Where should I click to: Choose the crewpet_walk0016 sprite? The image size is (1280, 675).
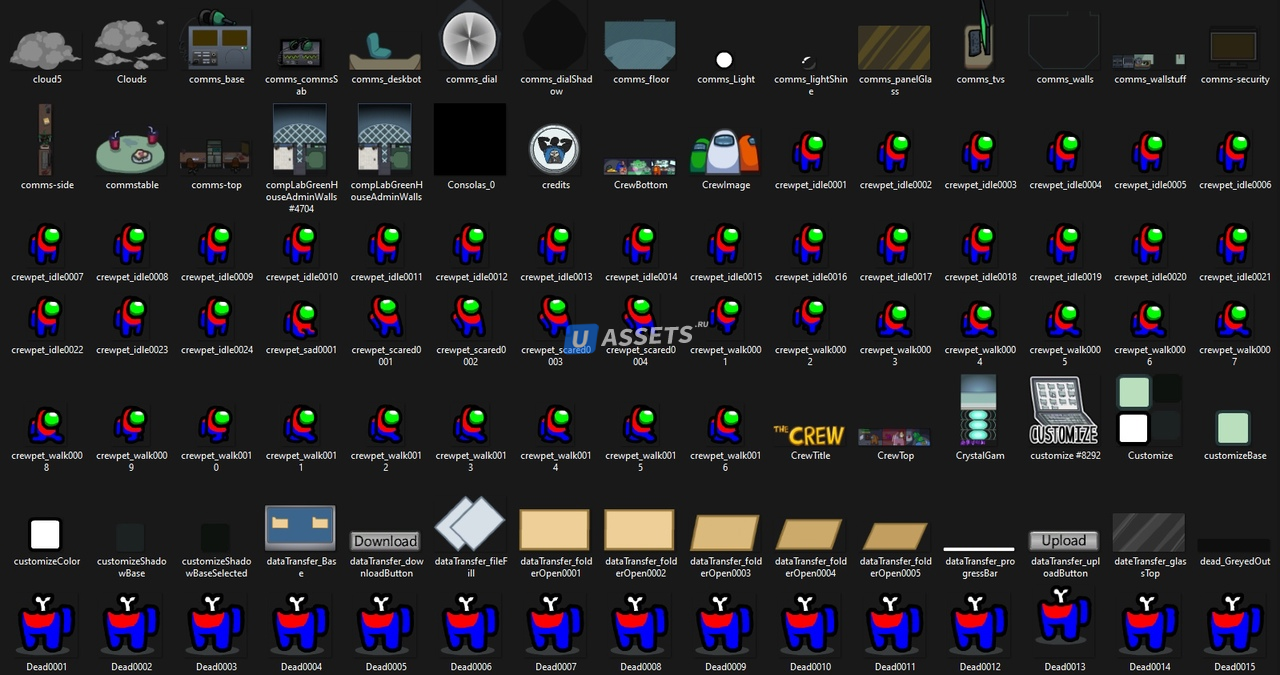[725, 424]
